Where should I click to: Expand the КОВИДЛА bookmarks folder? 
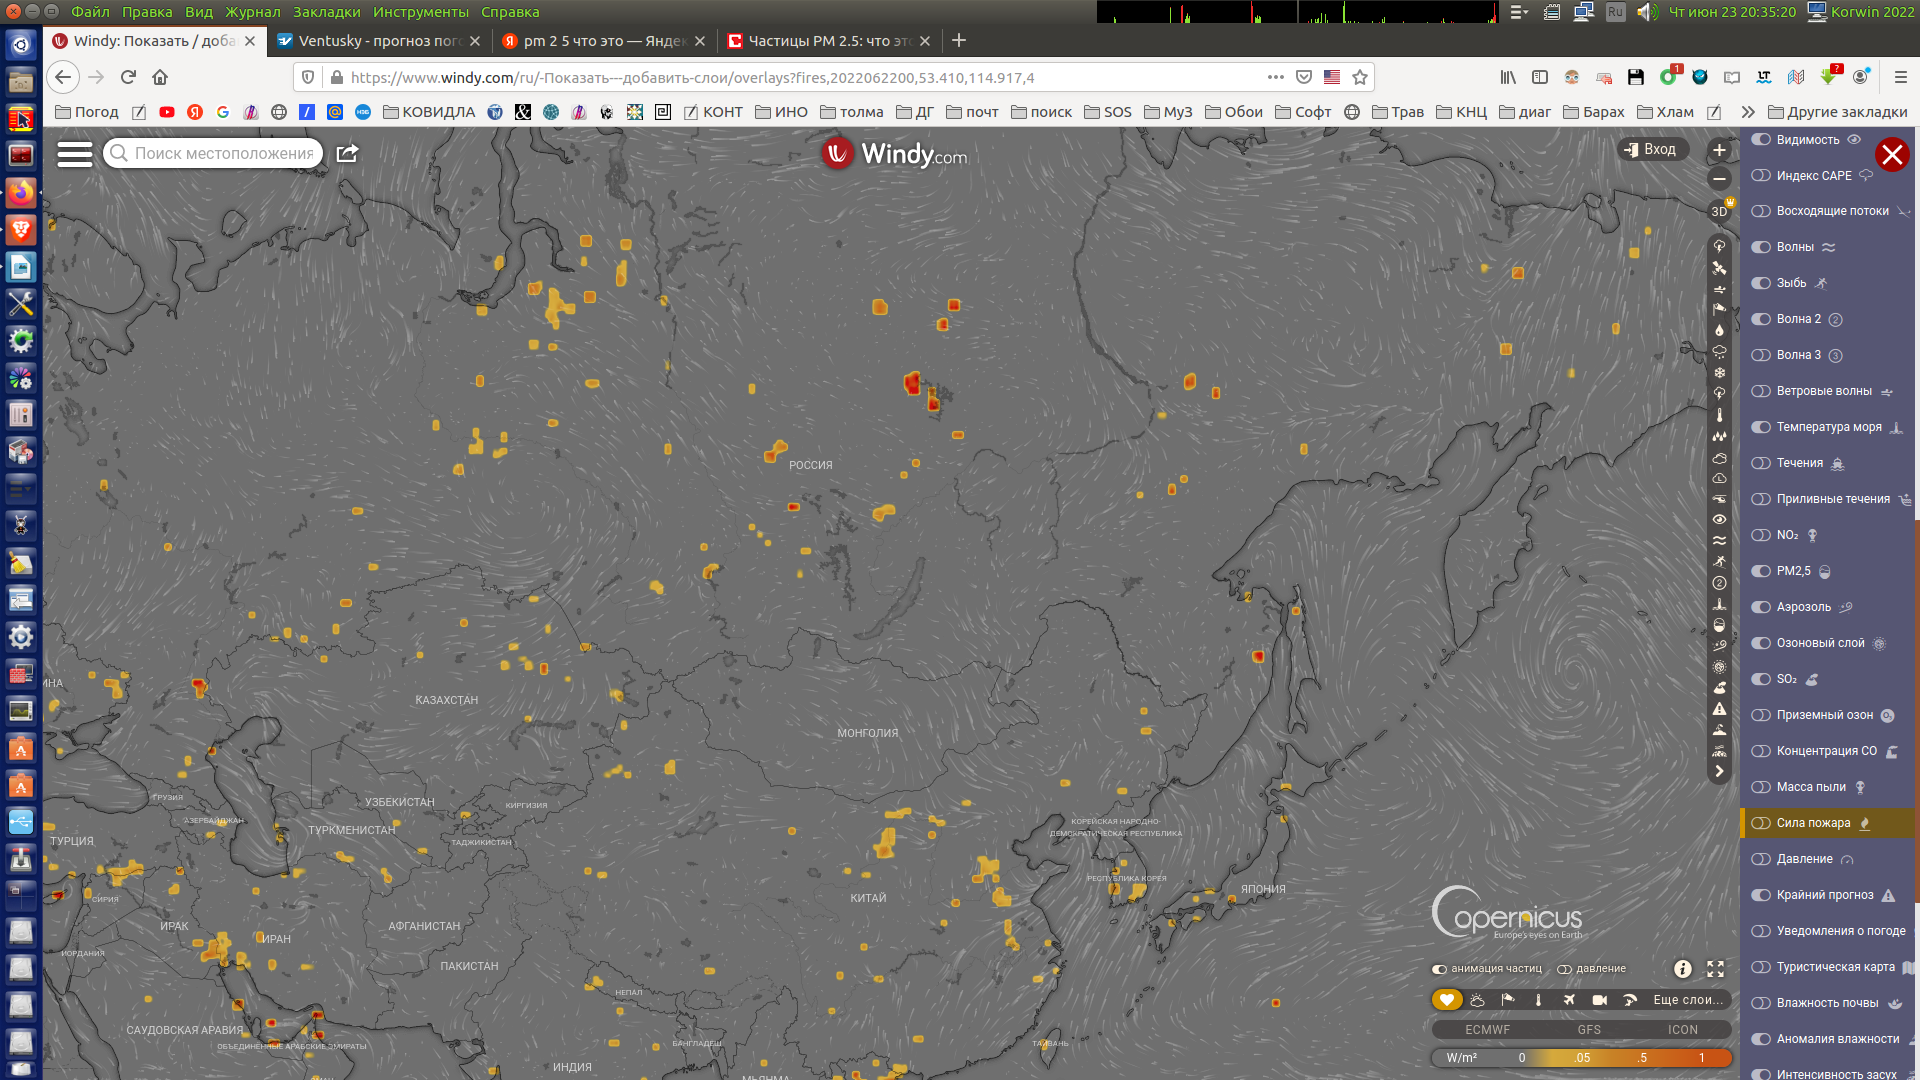coord(429,112)
